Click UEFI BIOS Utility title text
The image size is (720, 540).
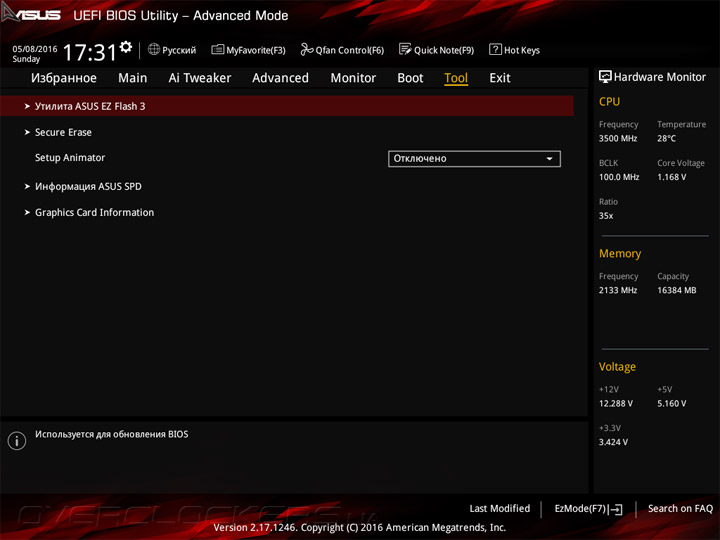(x=180, y=16)
